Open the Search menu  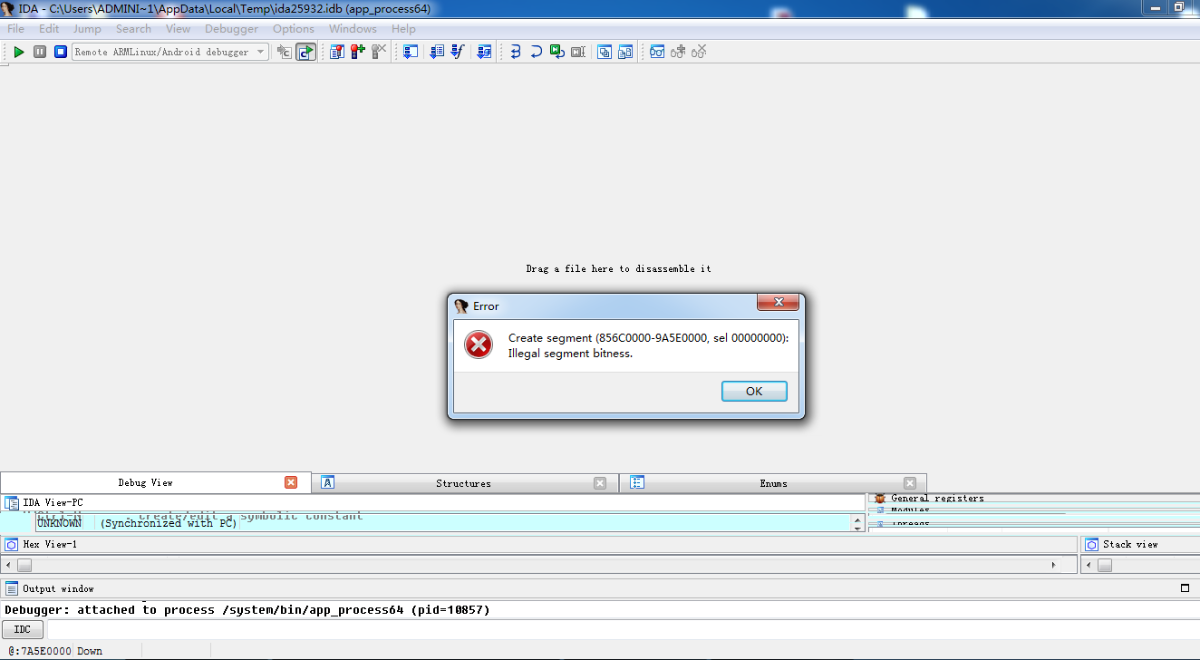click(134, 29)
